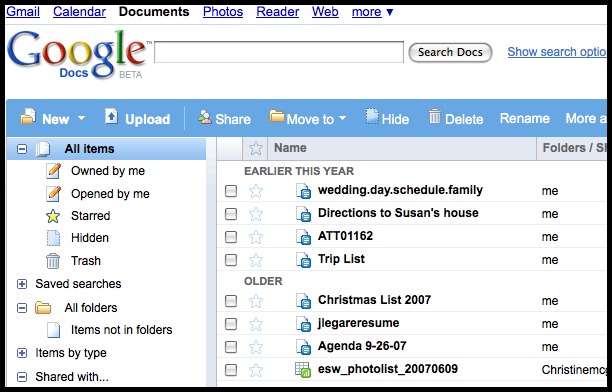The height and width of the screenshot is (392, 612).
Task: Click the folder icon beside All folders
Action: pos(43,308)
